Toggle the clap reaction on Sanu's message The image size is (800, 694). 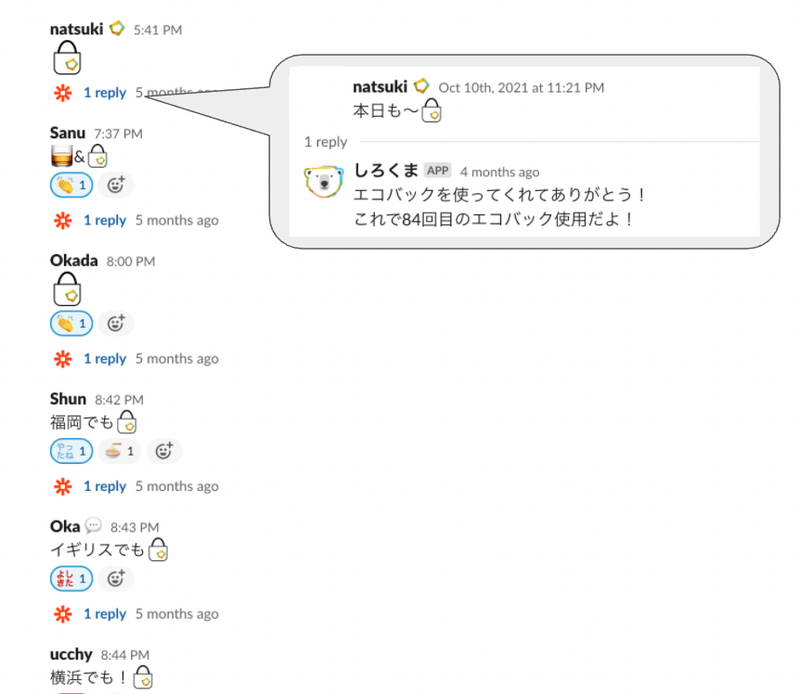click(x=71, y=185)
